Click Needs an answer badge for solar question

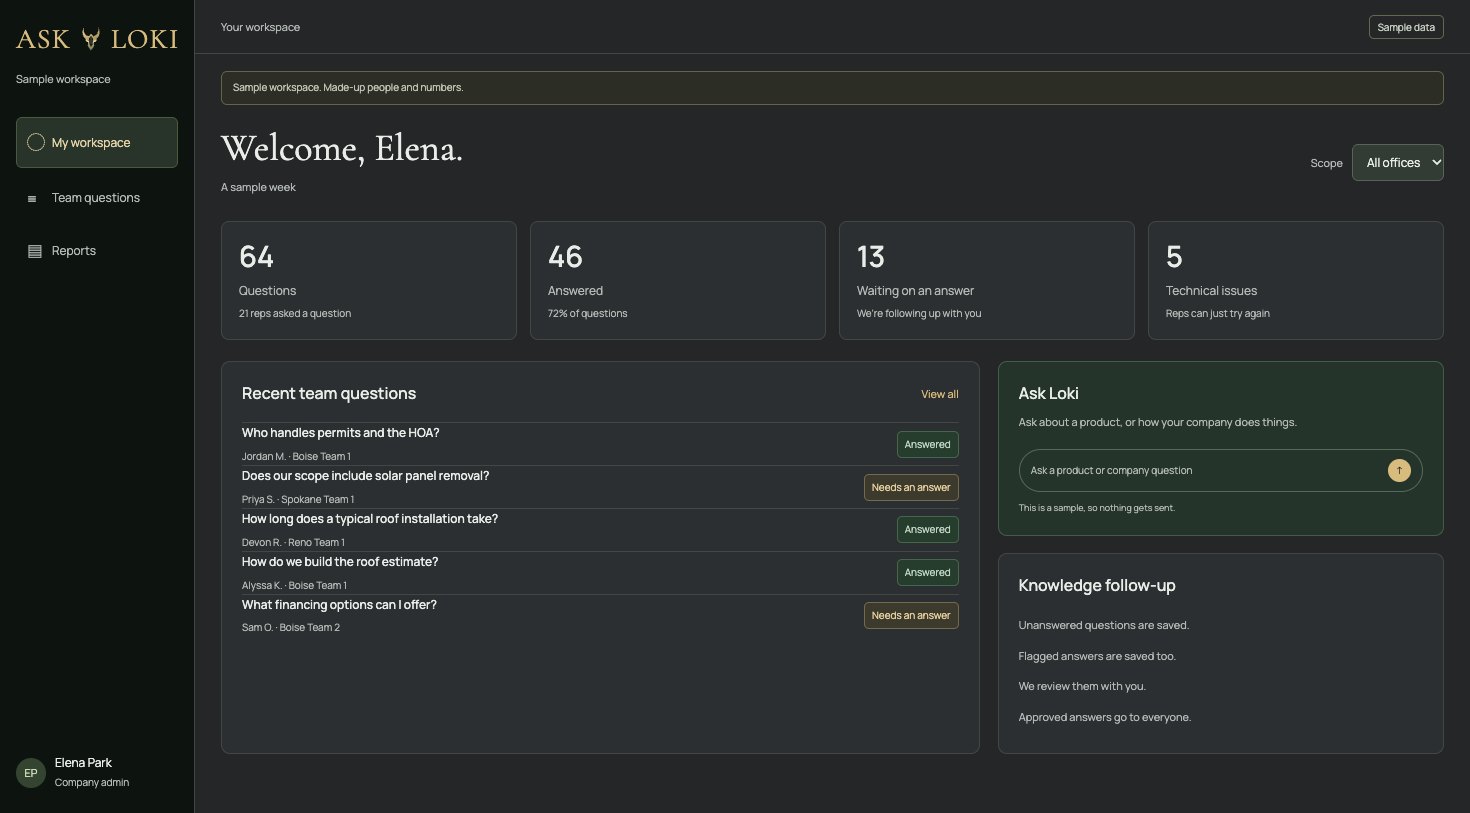pyautogui.click(x=911, y=488)
